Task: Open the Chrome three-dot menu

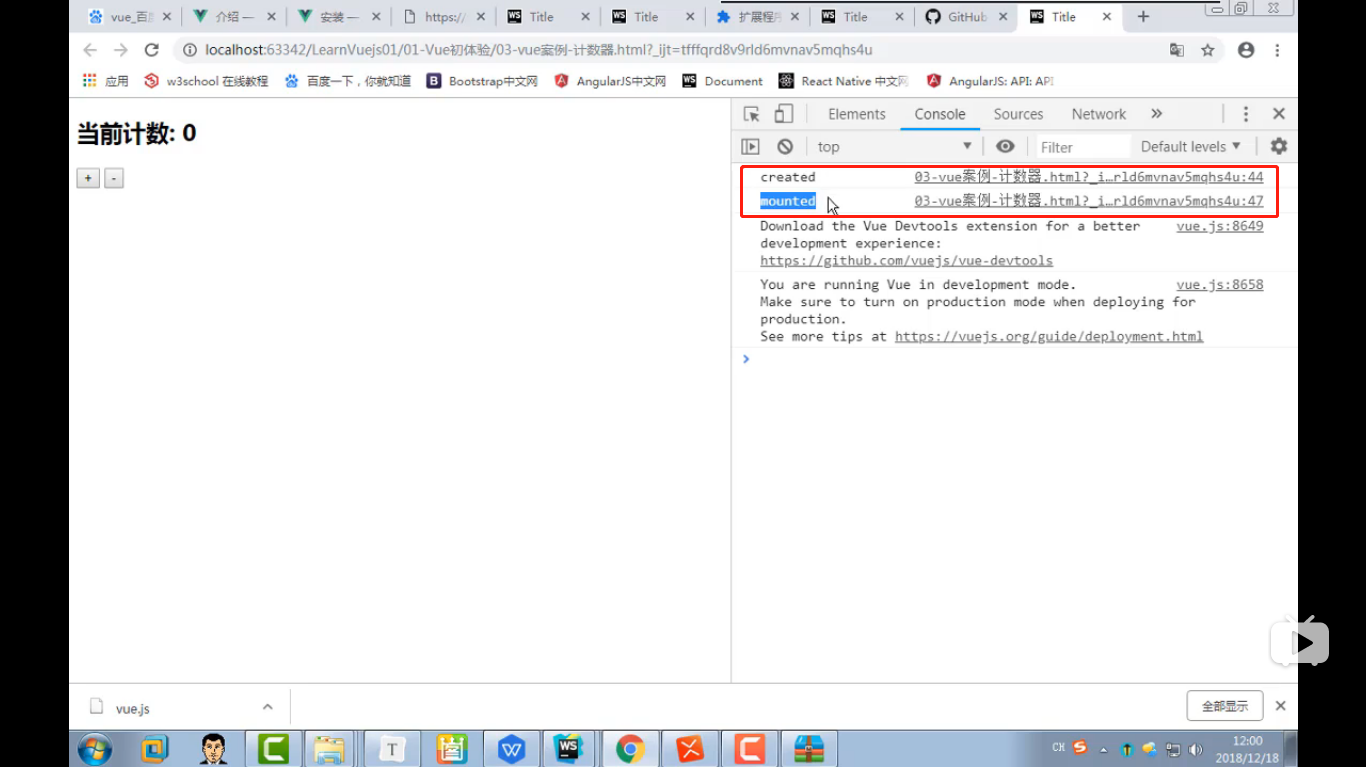Action: pos(1277,50)
